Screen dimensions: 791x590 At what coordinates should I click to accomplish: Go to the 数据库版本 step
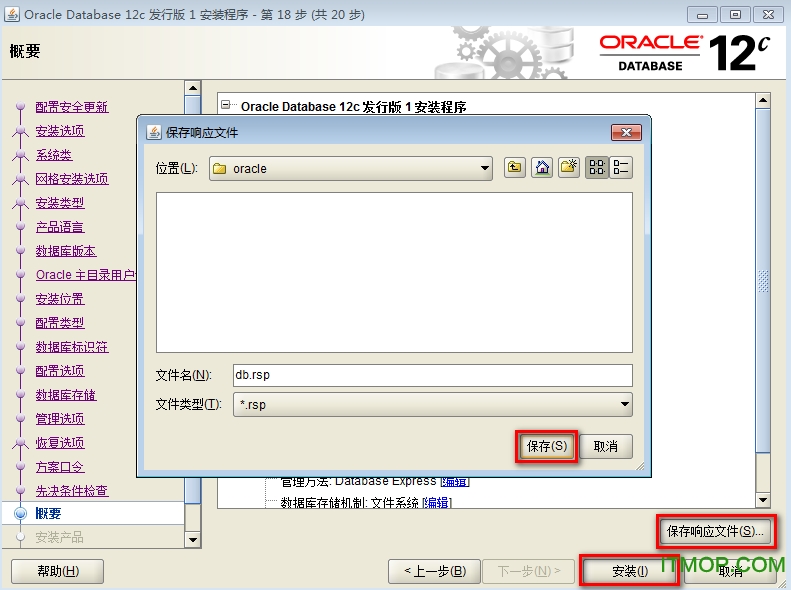pyautogui.click(x=66, y=251)
